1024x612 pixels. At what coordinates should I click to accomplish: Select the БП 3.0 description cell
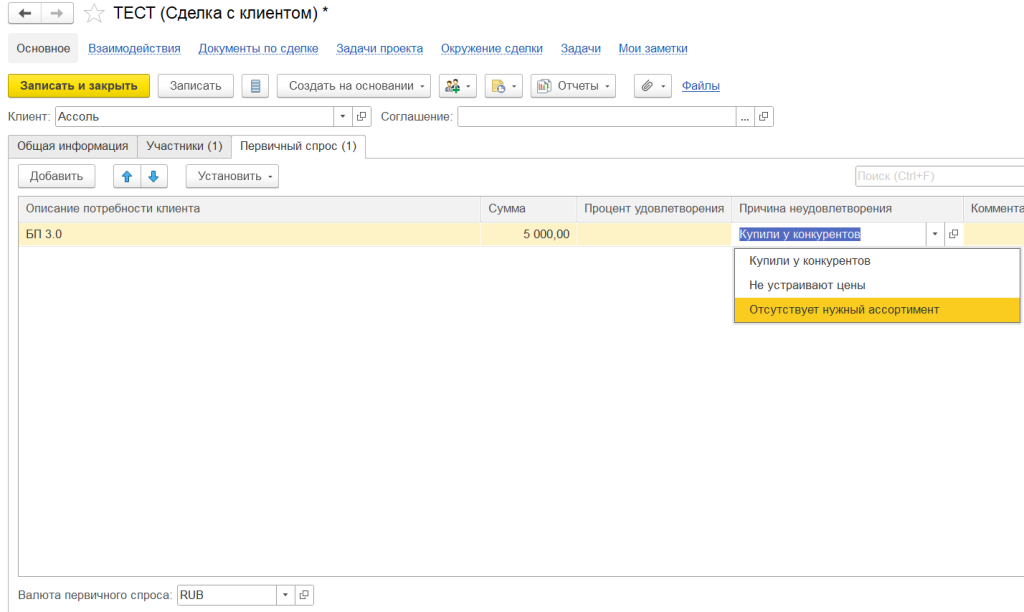coord(249,234)
